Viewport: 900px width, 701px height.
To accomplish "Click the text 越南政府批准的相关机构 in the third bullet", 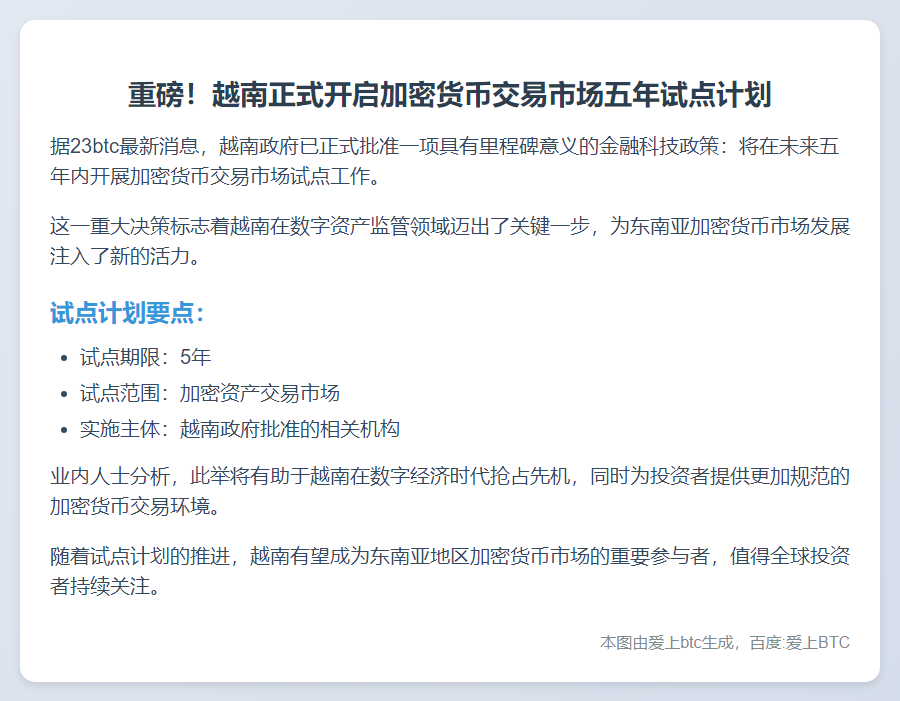I will click(x=290, y=429).
